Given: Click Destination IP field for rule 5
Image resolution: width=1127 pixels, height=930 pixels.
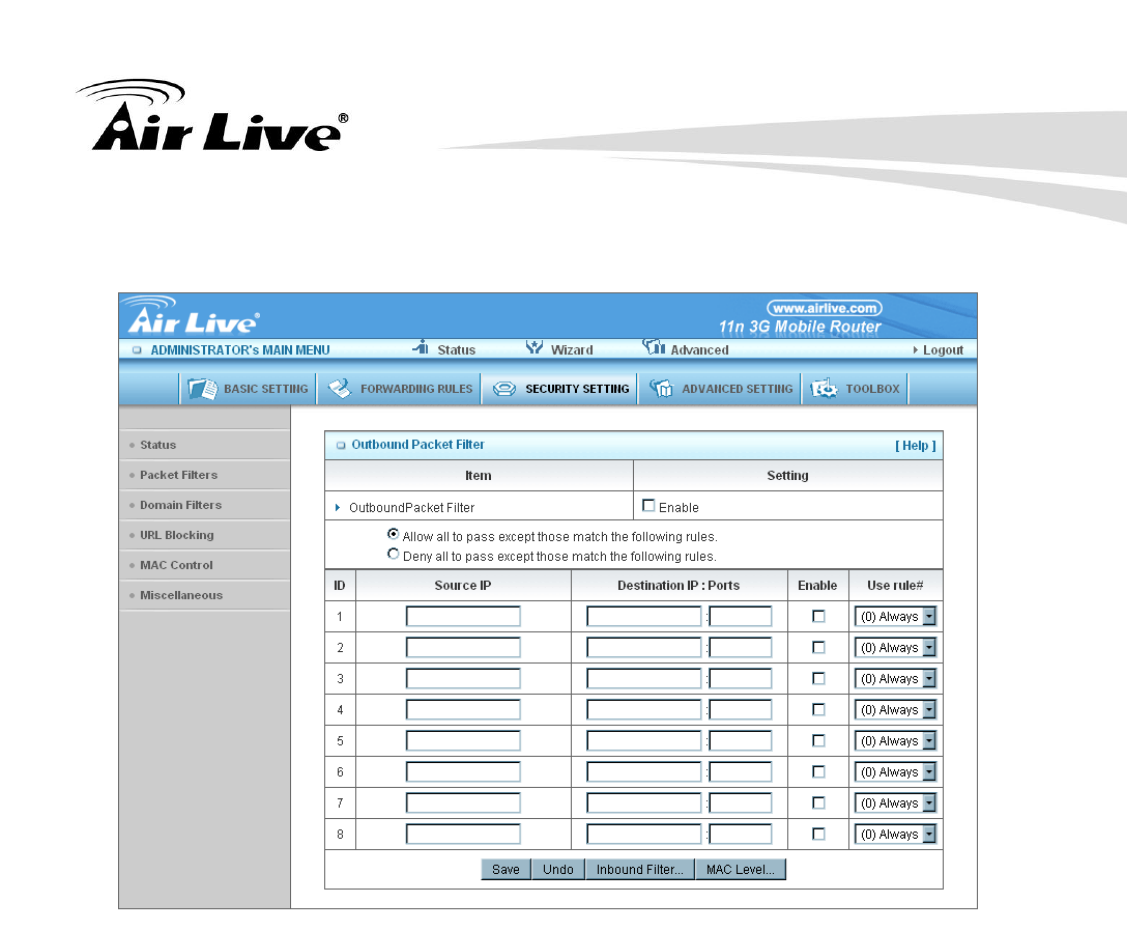Looking at the screenshot, I should pos(643,741).
